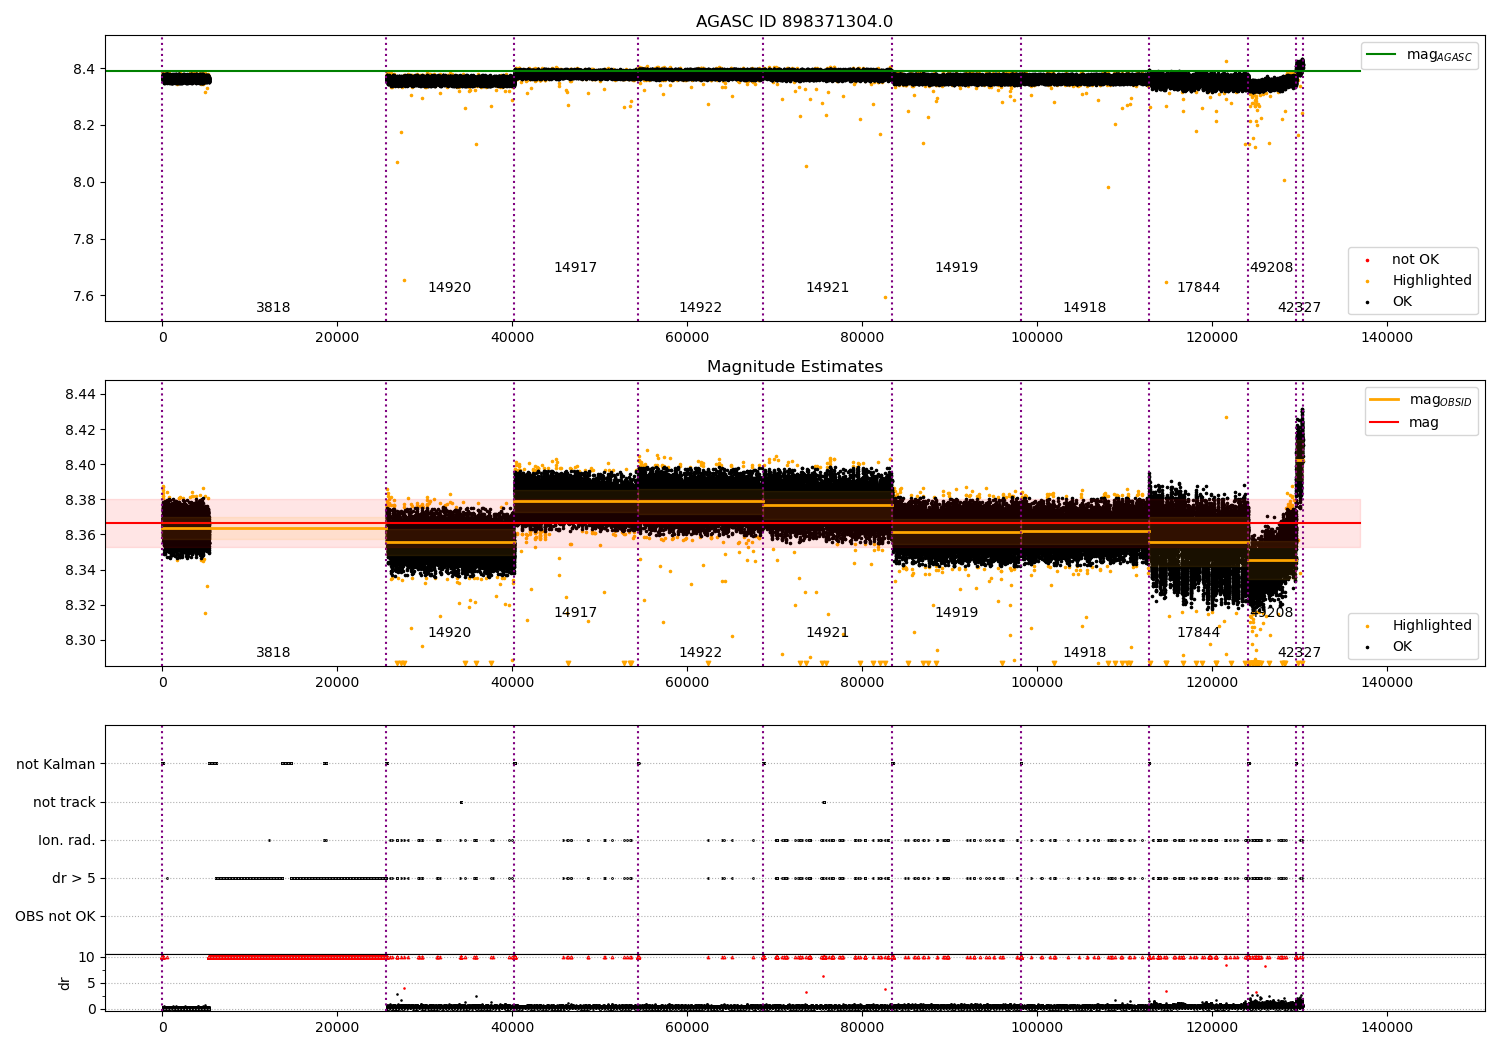Click obsid label 3818 in top panel
The height and width of the screenshot is (1050, 1500).
[273, 308]
